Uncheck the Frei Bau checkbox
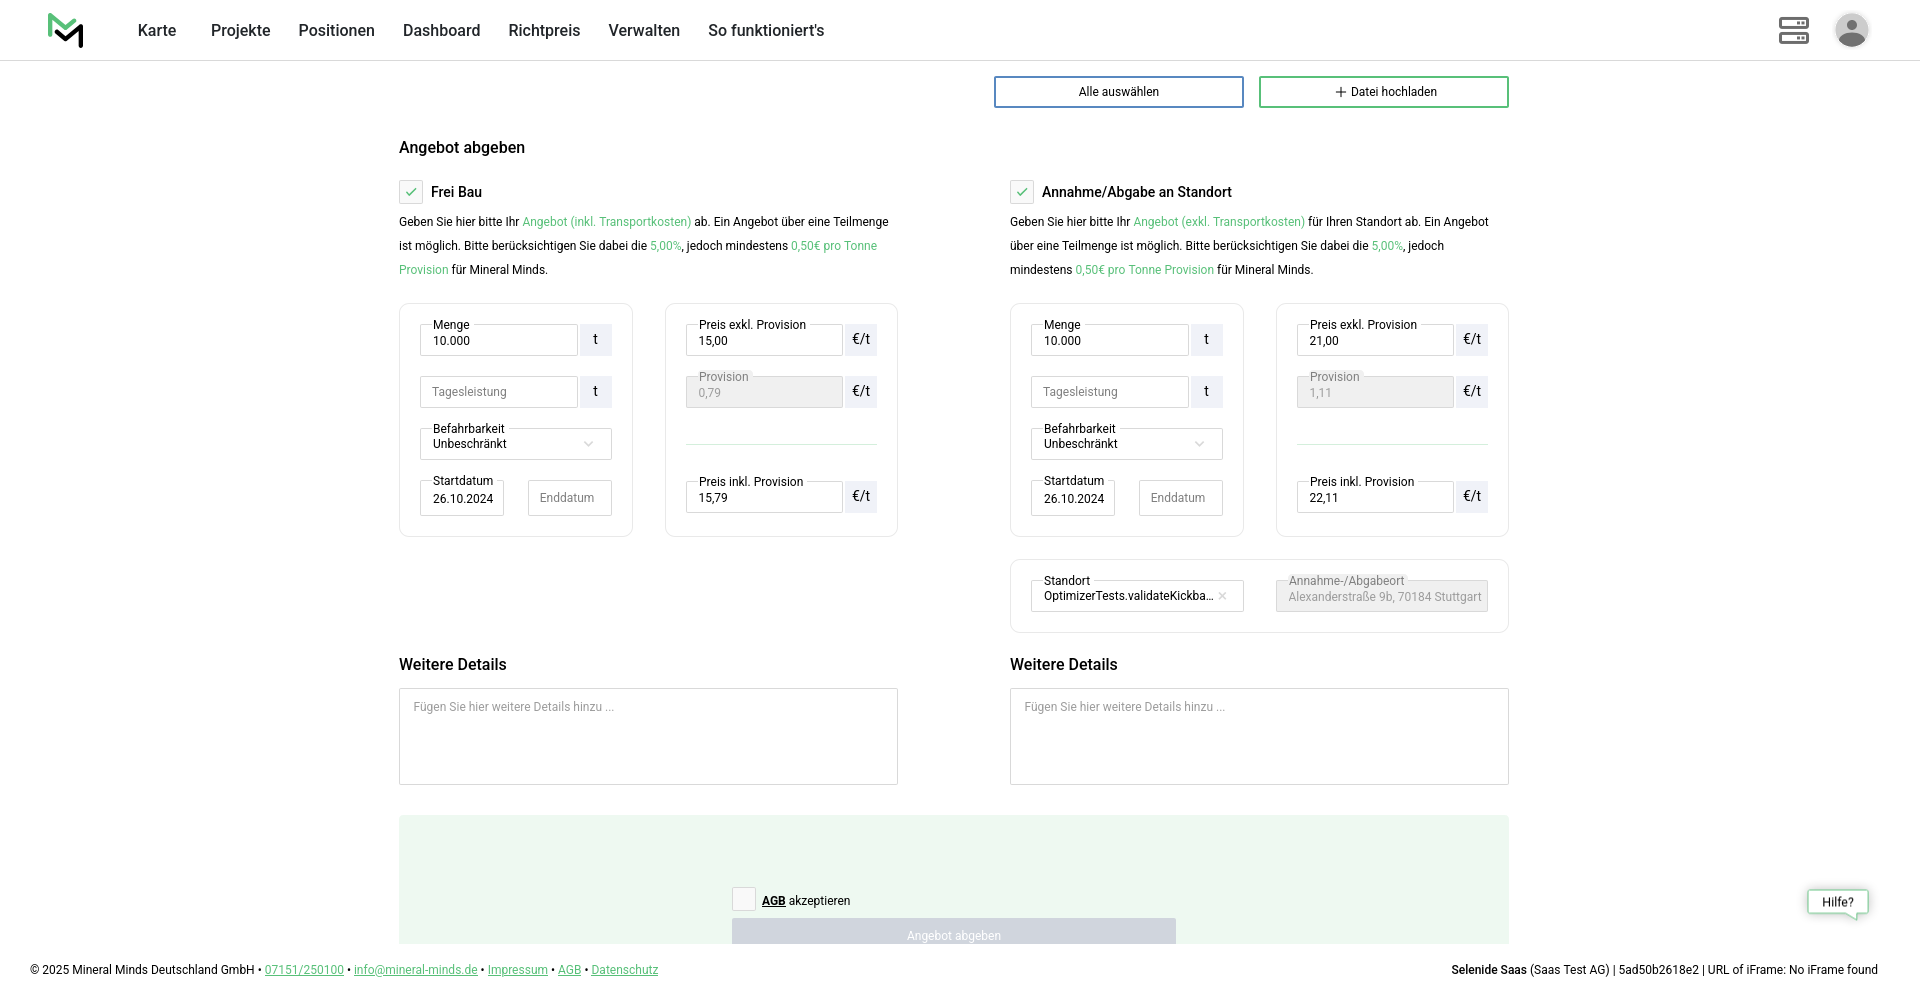Image resolution: width=1920 pixels, height=994 pixels. (x=411, y=192)
